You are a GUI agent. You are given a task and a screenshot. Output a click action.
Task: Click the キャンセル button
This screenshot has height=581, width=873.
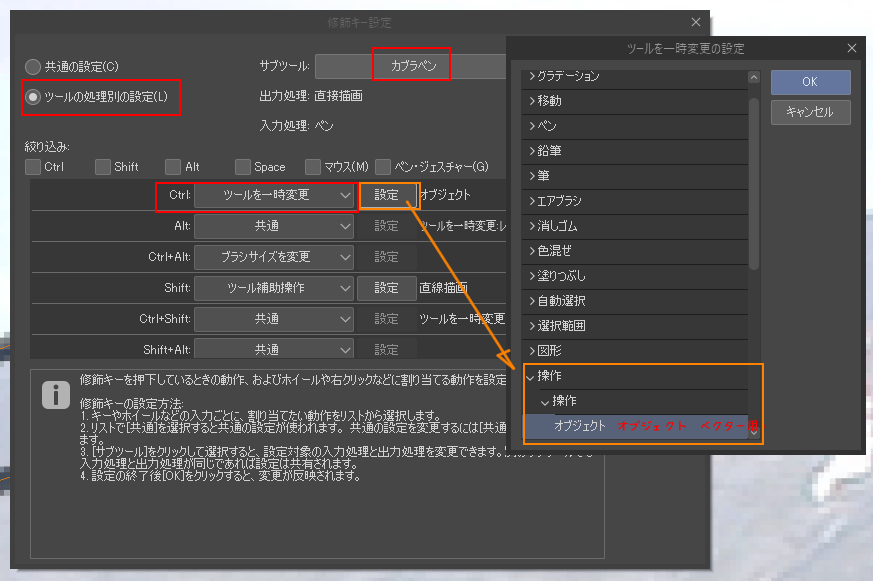click(x=811, y=111)
